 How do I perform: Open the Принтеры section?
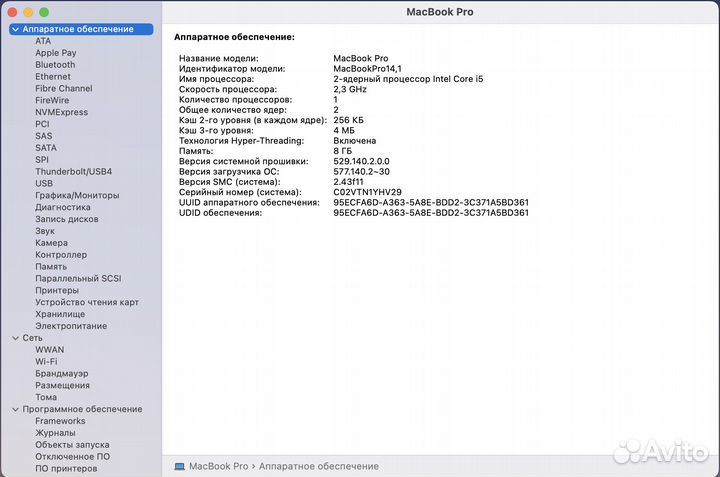[57, 290]
